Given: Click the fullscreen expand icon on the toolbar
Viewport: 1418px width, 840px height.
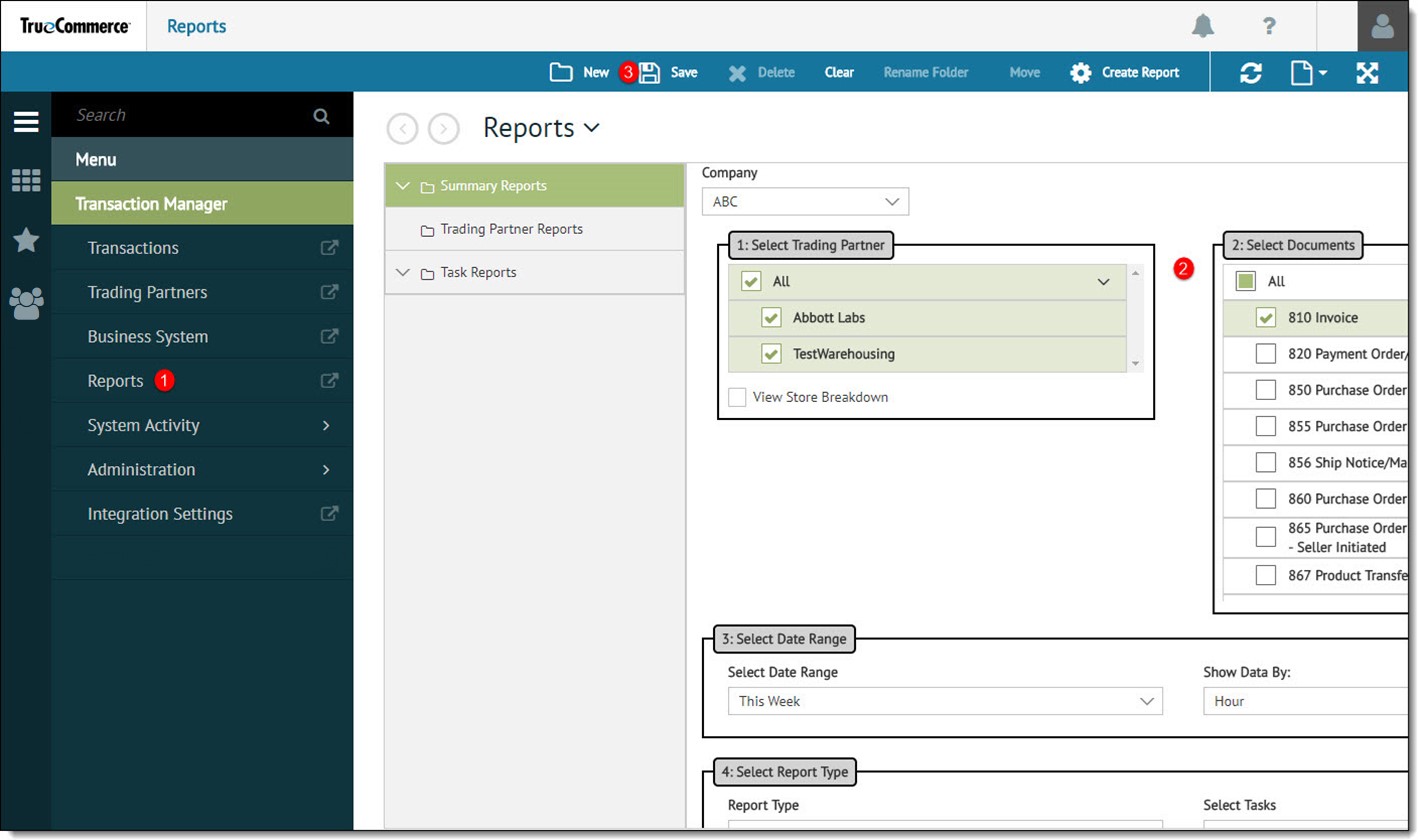Looking at the screenshot, I should click(x=1367, y=71).
